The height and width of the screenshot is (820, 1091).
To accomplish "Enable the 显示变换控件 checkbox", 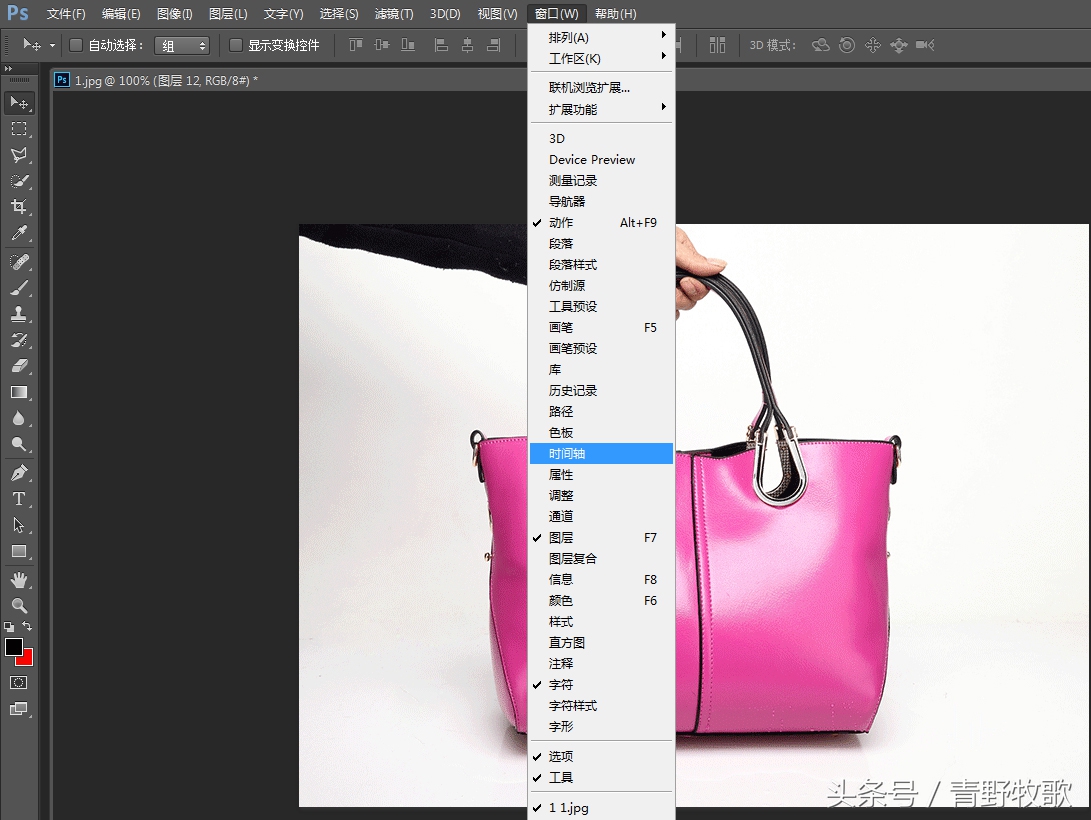I will click(234, 45).
